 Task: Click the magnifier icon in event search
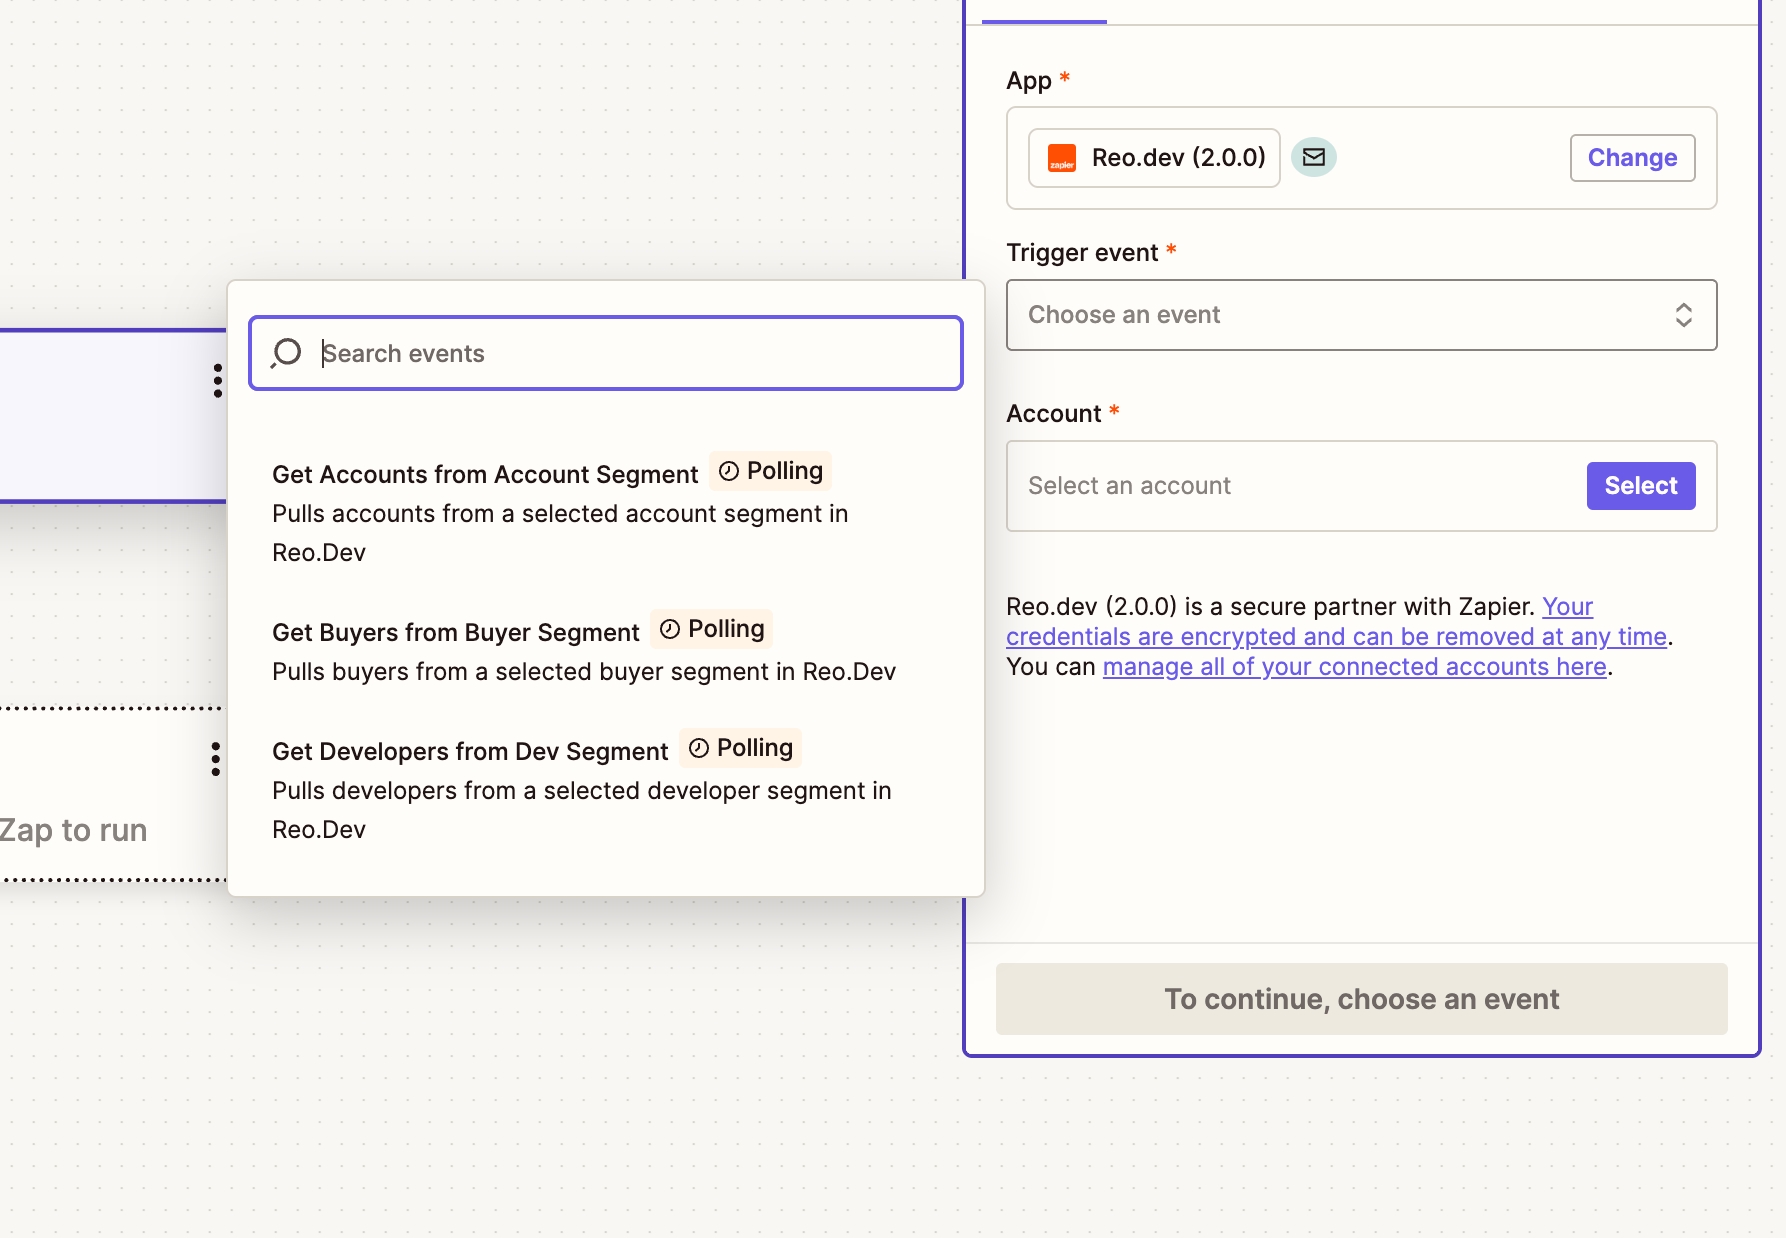(287, 353)
